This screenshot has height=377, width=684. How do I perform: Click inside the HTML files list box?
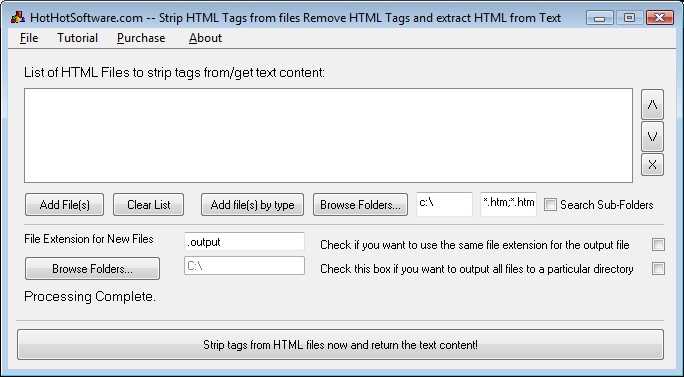328,136
